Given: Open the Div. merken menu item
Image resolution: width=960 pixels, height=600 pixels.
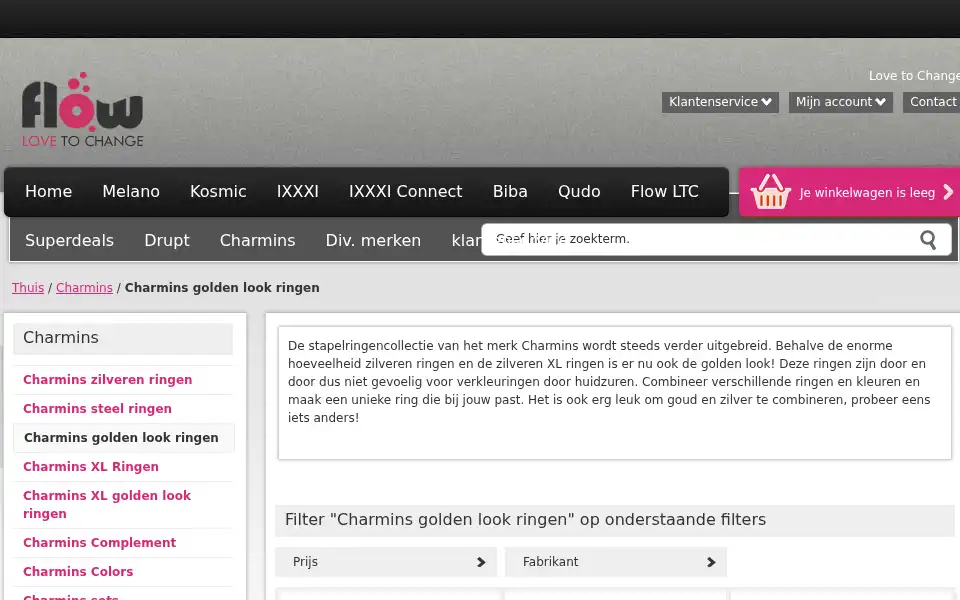Looking at the screenshot, I should point(373,241).
